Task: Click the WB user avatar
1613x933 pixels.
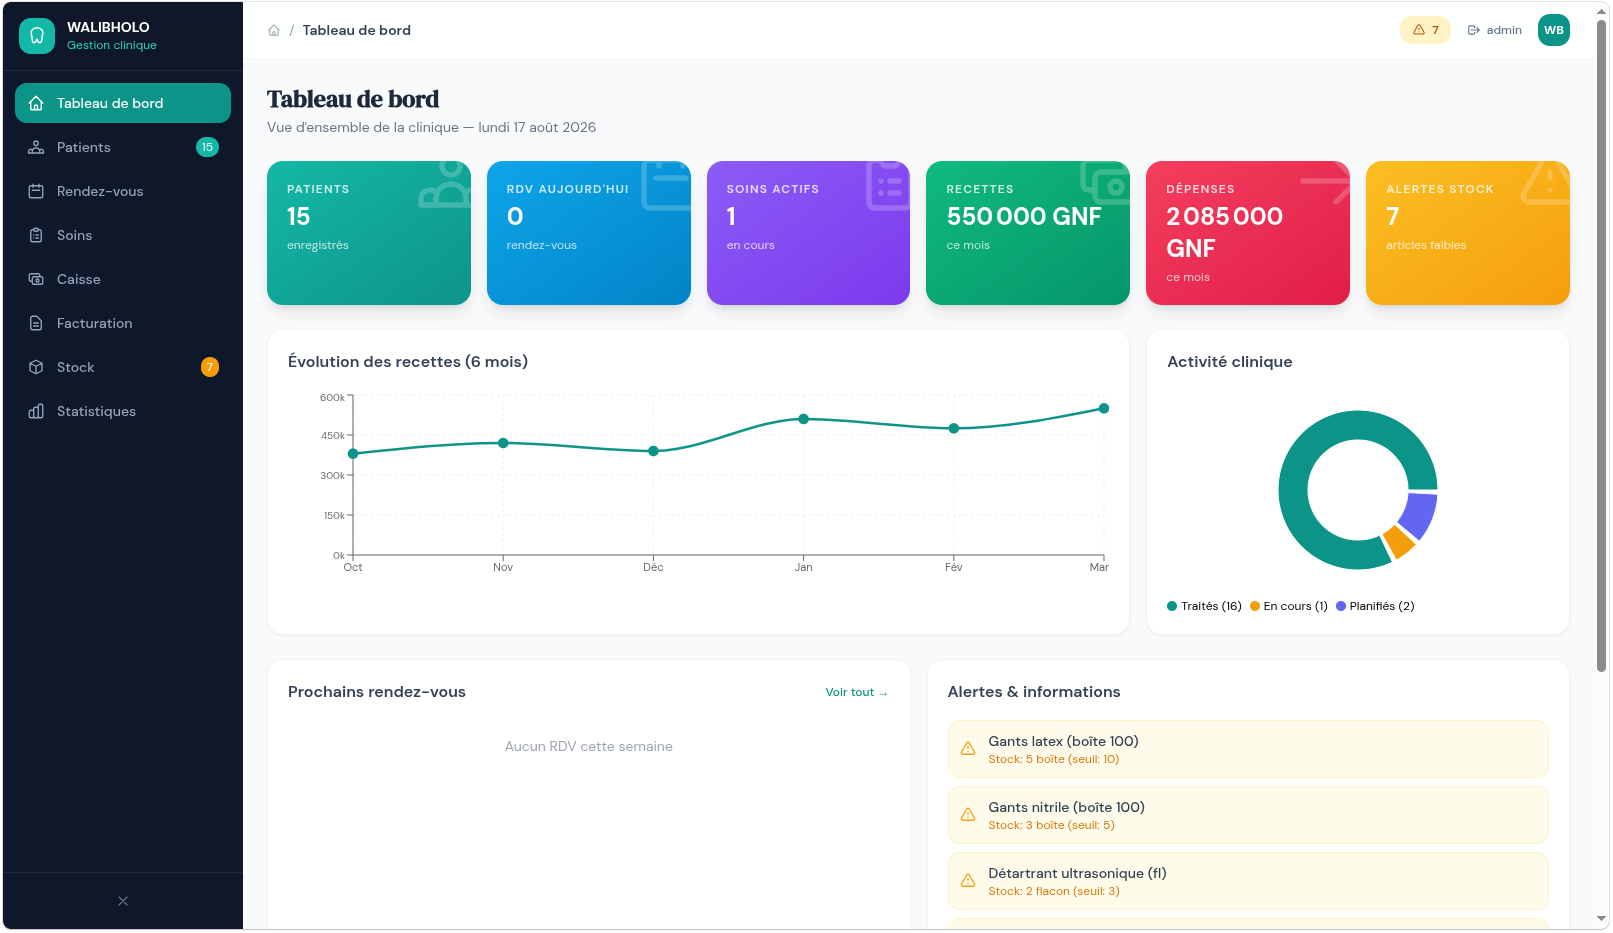Action: tap(1554, 30)
